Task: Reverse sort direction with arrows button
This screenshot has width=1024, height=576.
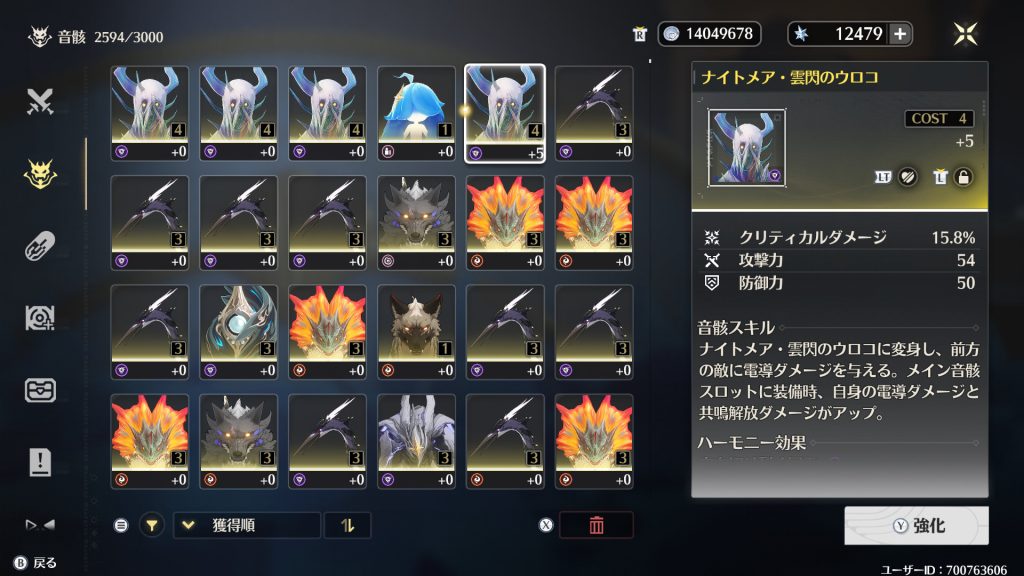Action: pyautogui.click(x=347, y=525)
